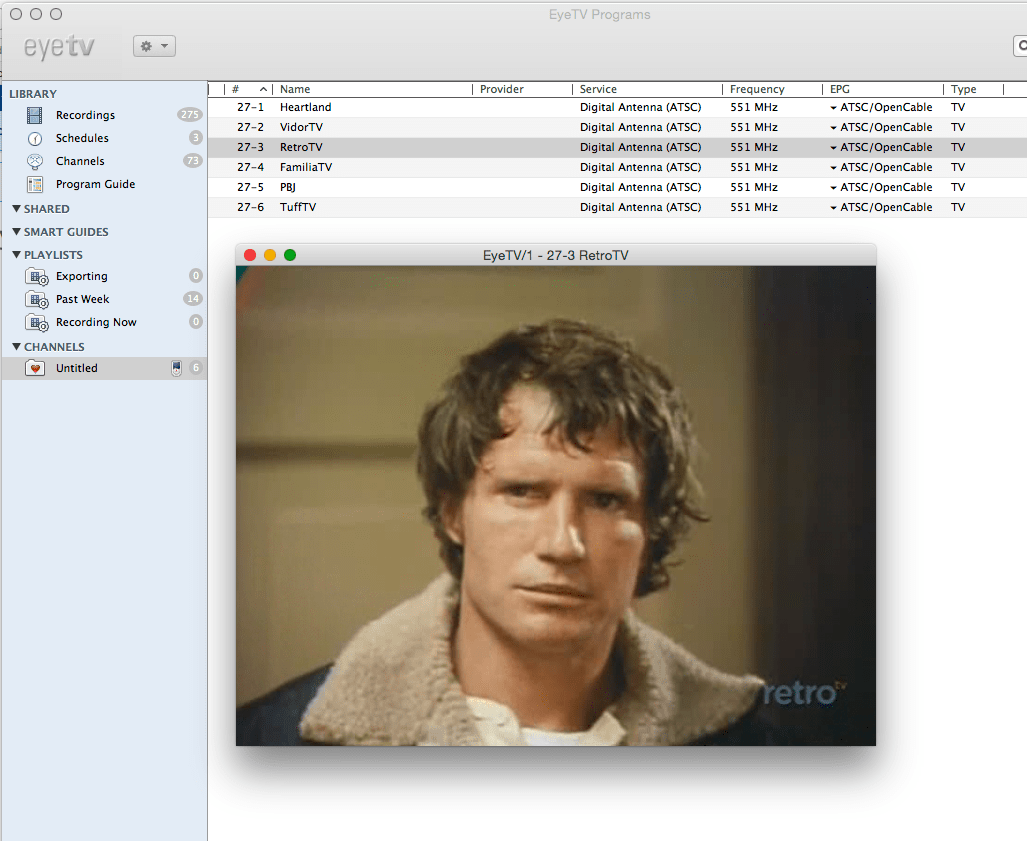Open EPG dropdown for VidorTV

[x=833, y=128]
